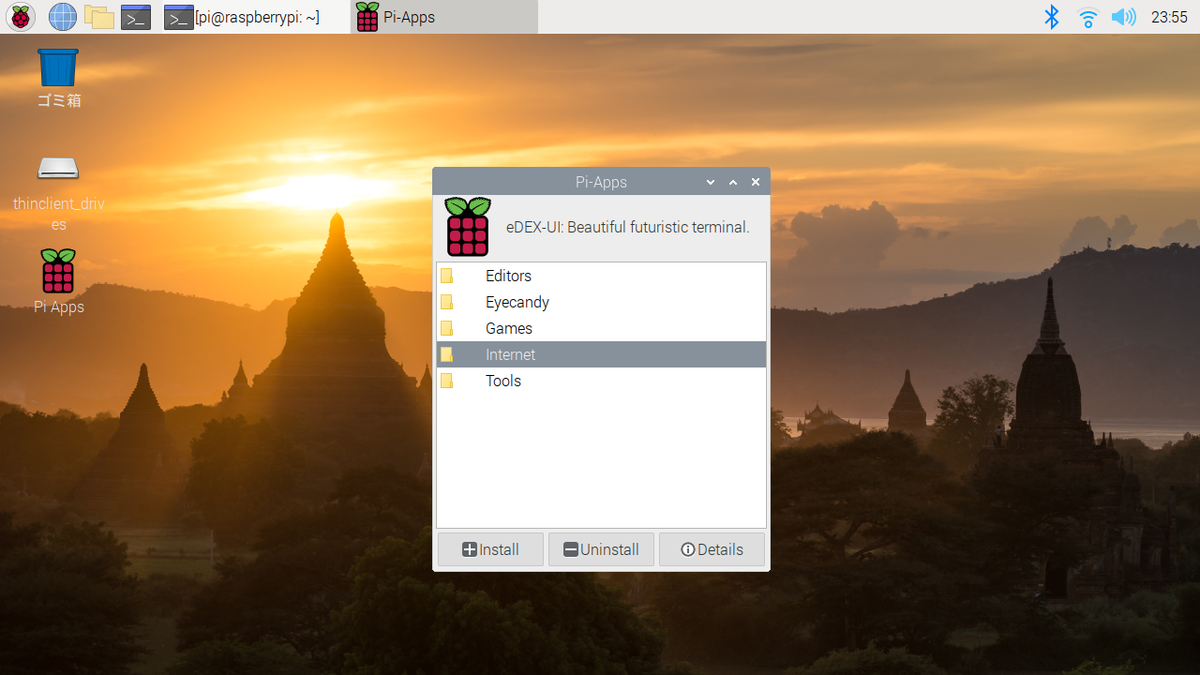Viewport: 1200px width, 675px height.
Task: Select the Tools category
Action: point(601,380)
